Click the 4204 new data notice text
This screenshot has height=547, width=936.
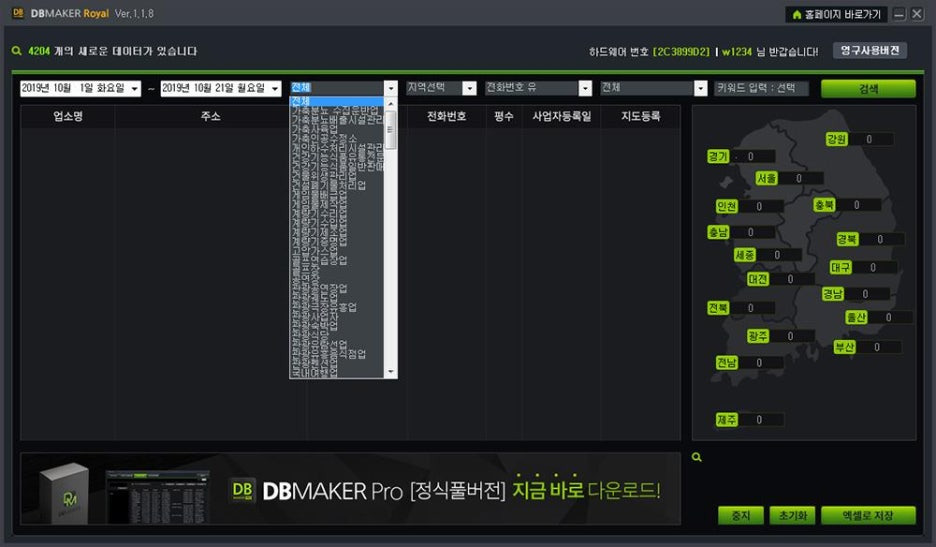[x=112, y=51]
